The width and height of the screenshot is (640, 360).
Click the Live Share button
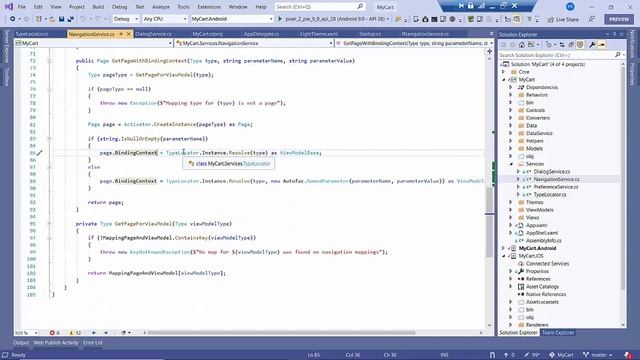pyautogui.click(x=563, y=19)
